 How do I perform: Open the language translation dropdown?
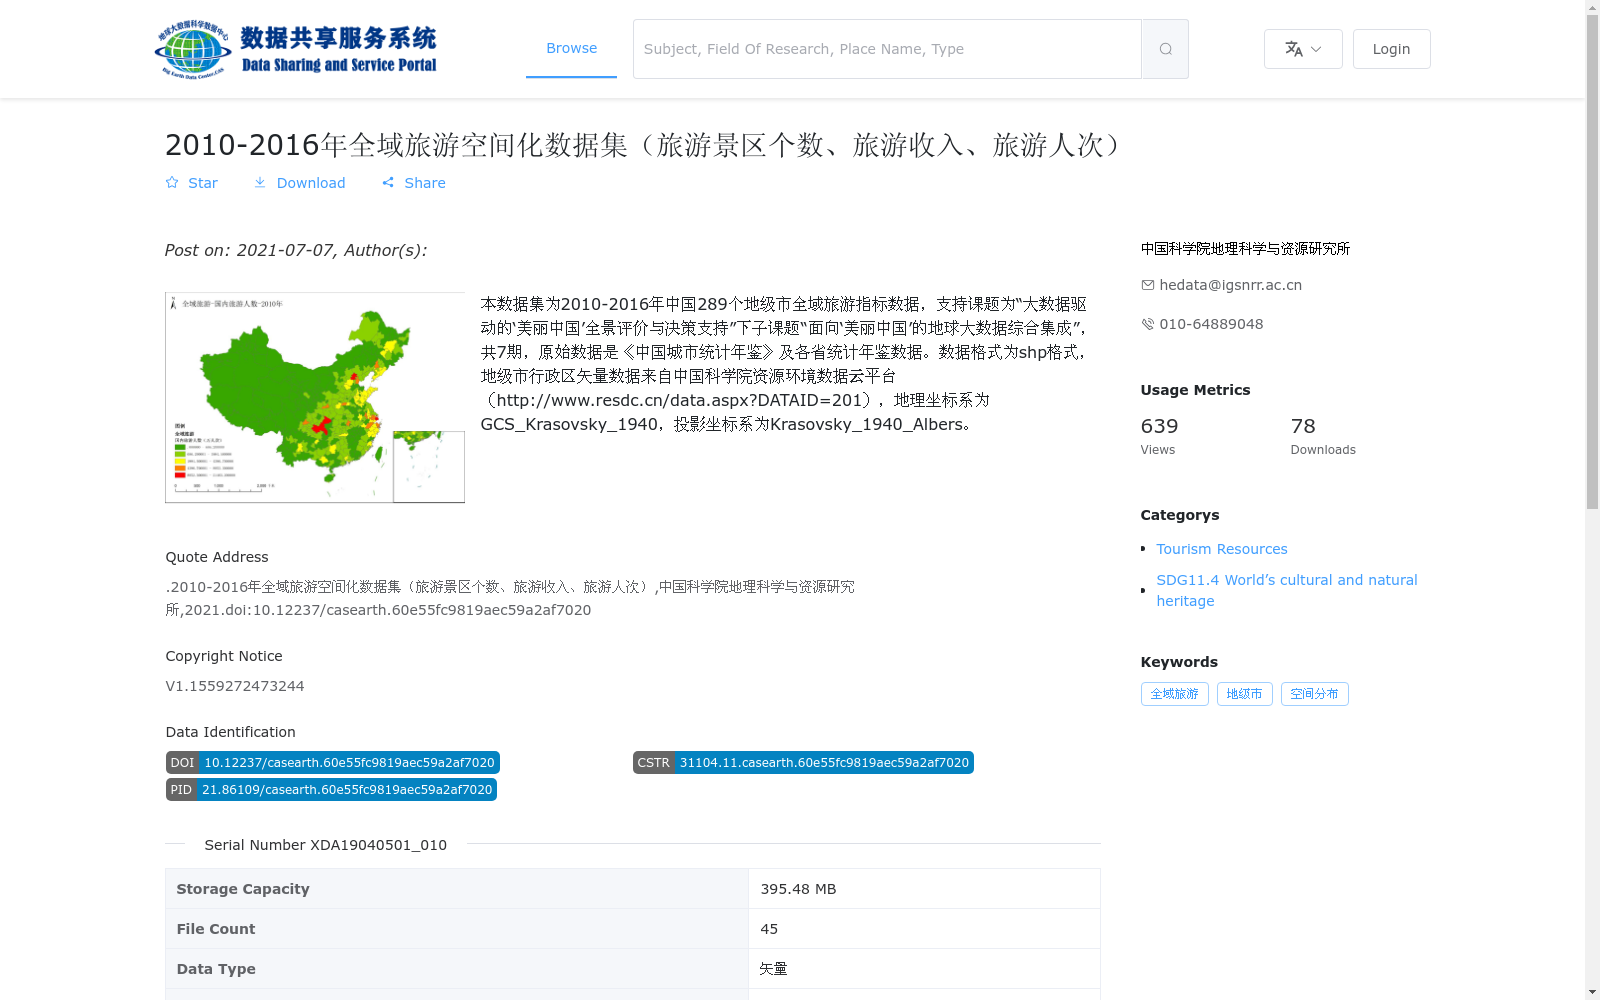tap(1303, 49)
